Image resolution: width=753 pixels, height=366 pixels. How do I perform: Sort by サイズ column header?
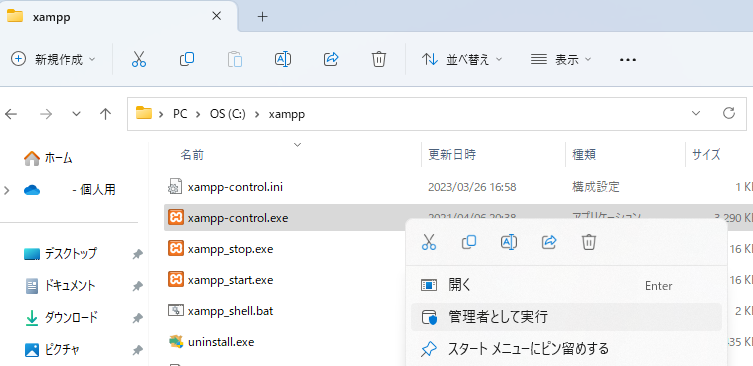pos(706,155)
